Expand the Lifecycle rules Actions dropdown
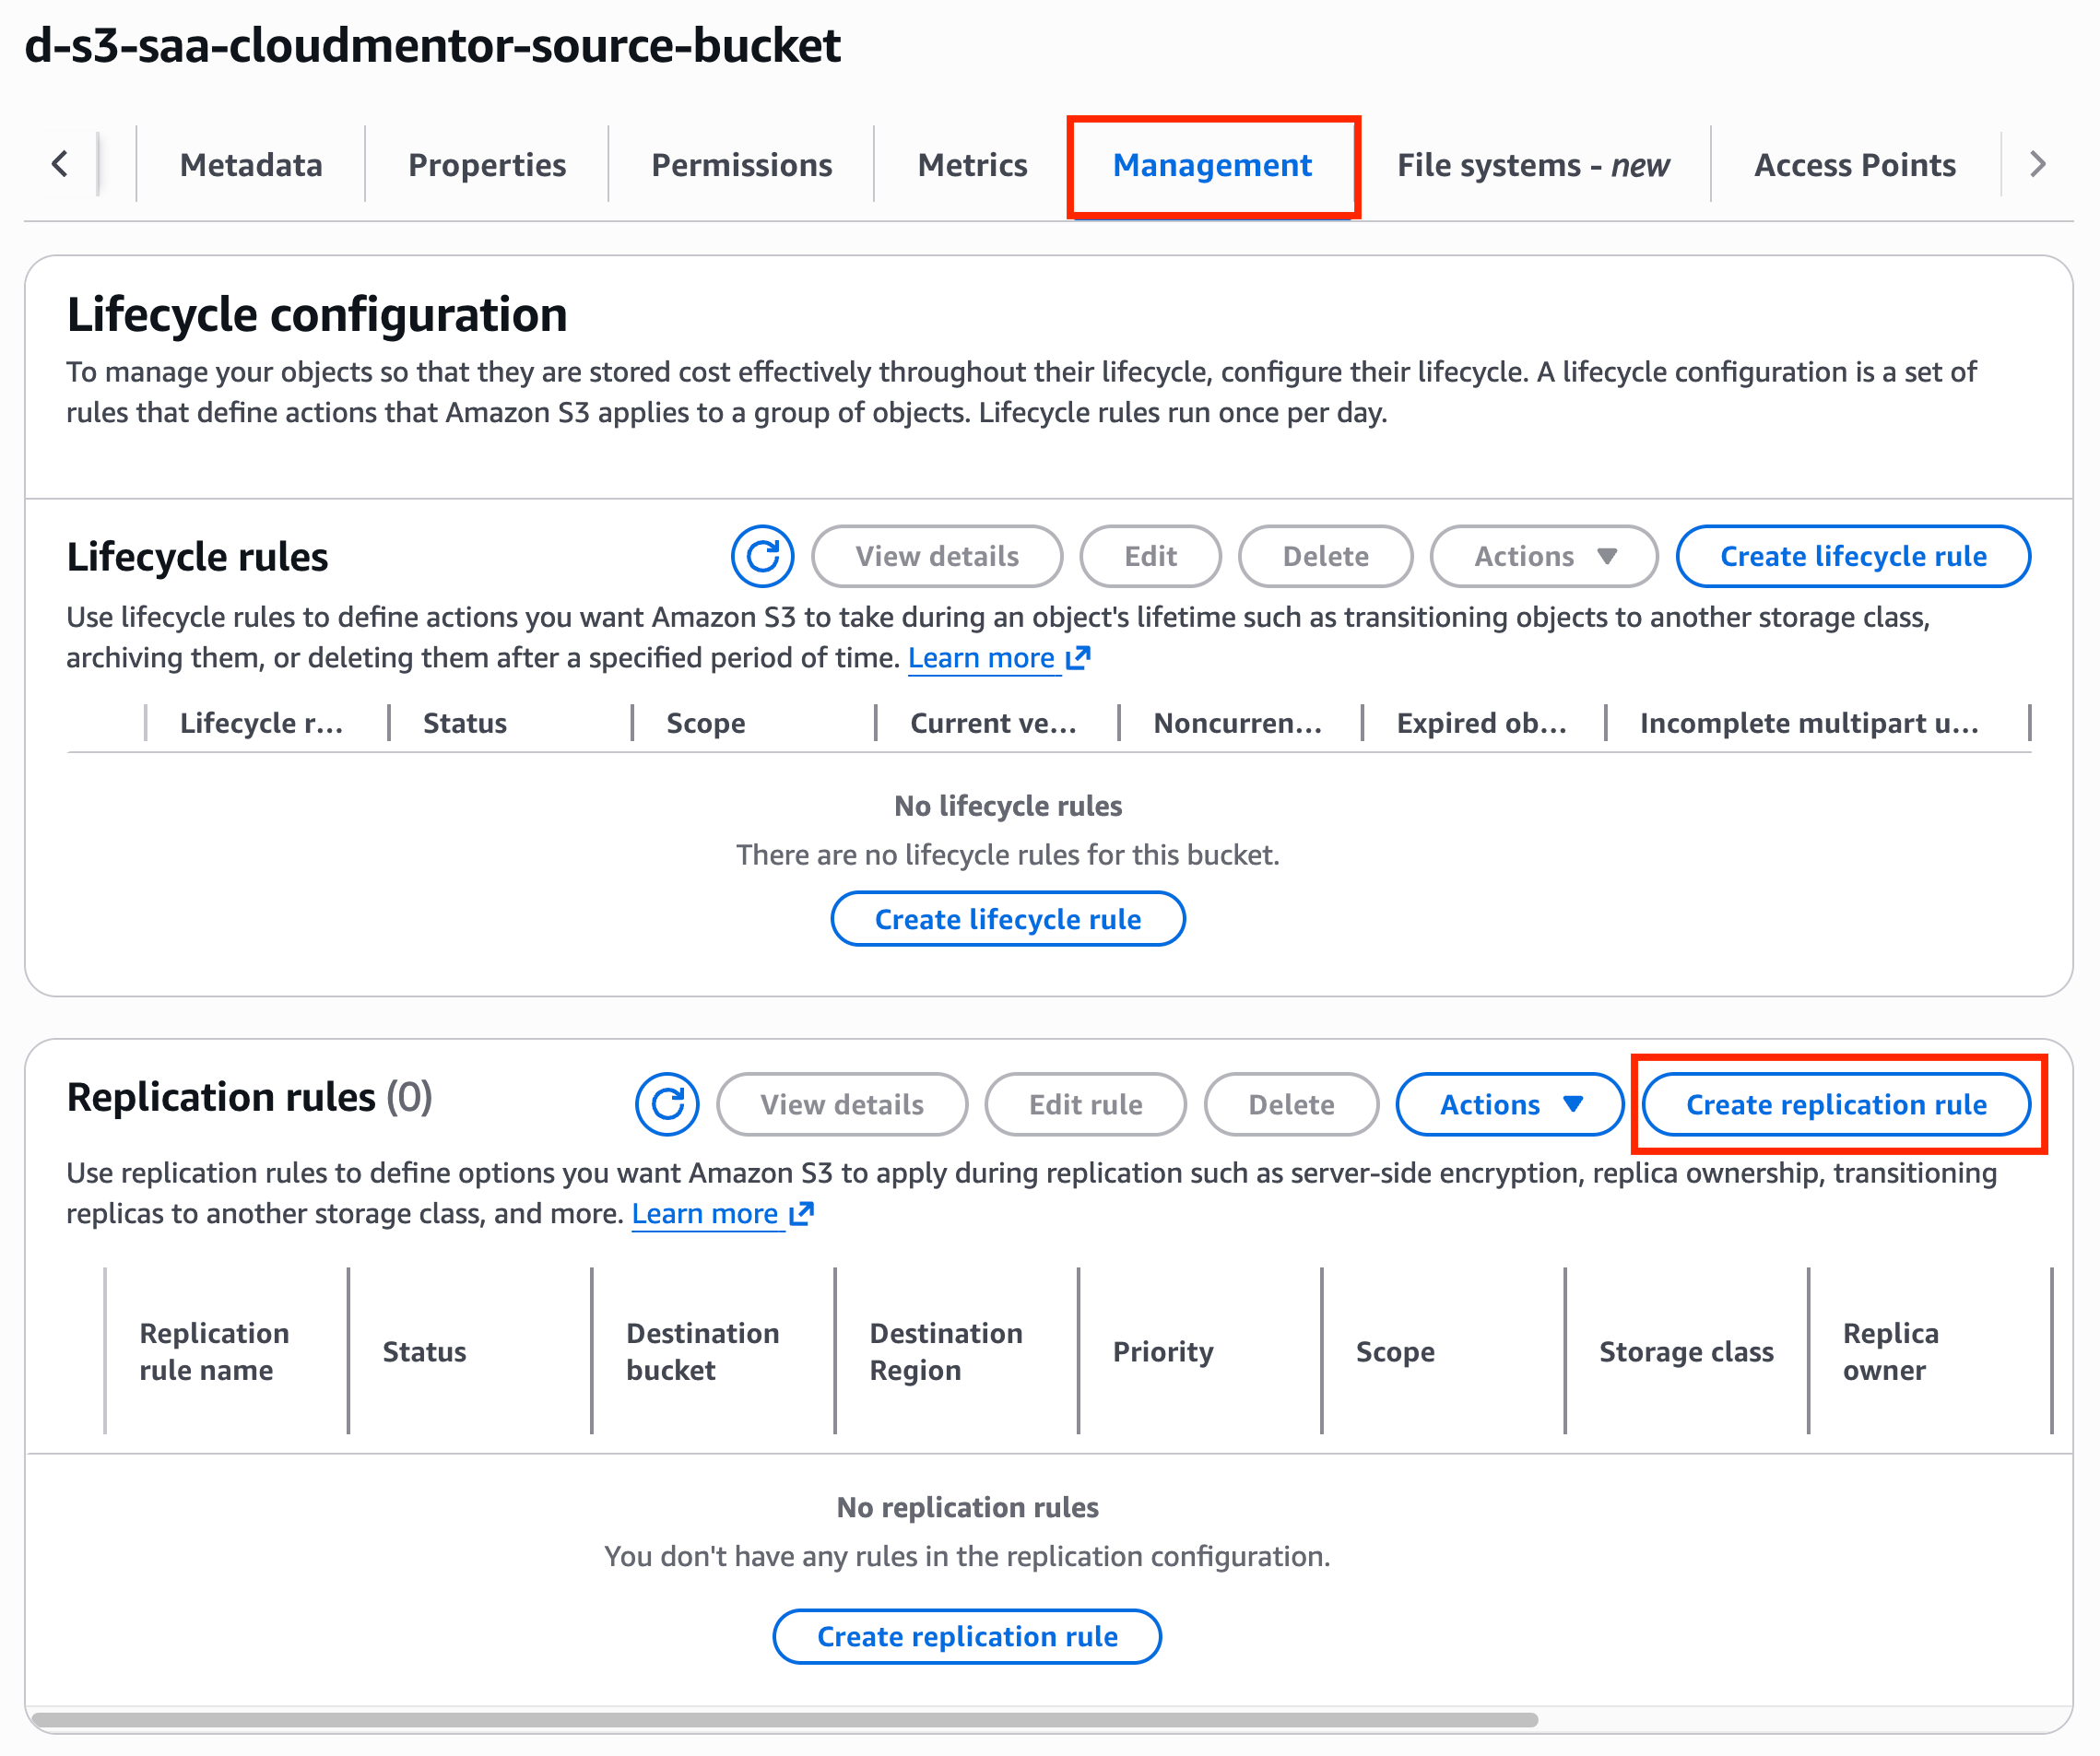 click(x=1543, y=556)
